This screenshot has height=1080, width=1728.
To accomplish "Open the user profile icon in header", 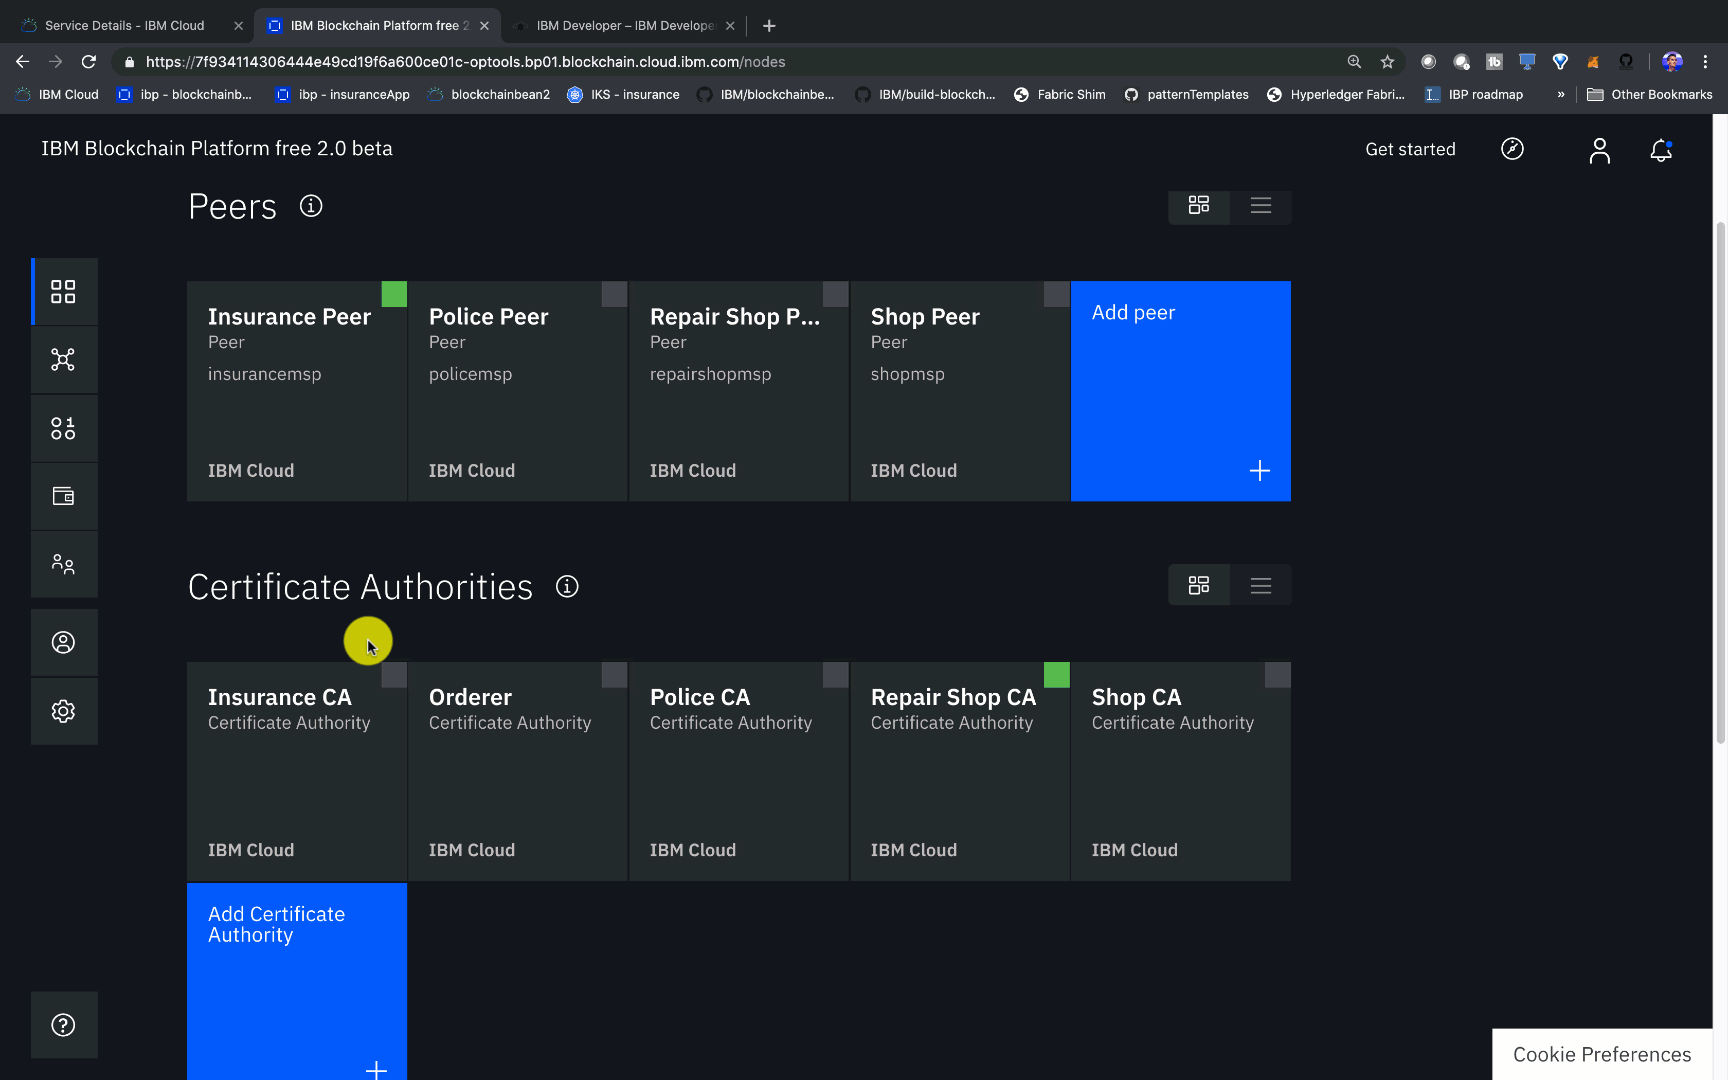I will [1600, 150].
